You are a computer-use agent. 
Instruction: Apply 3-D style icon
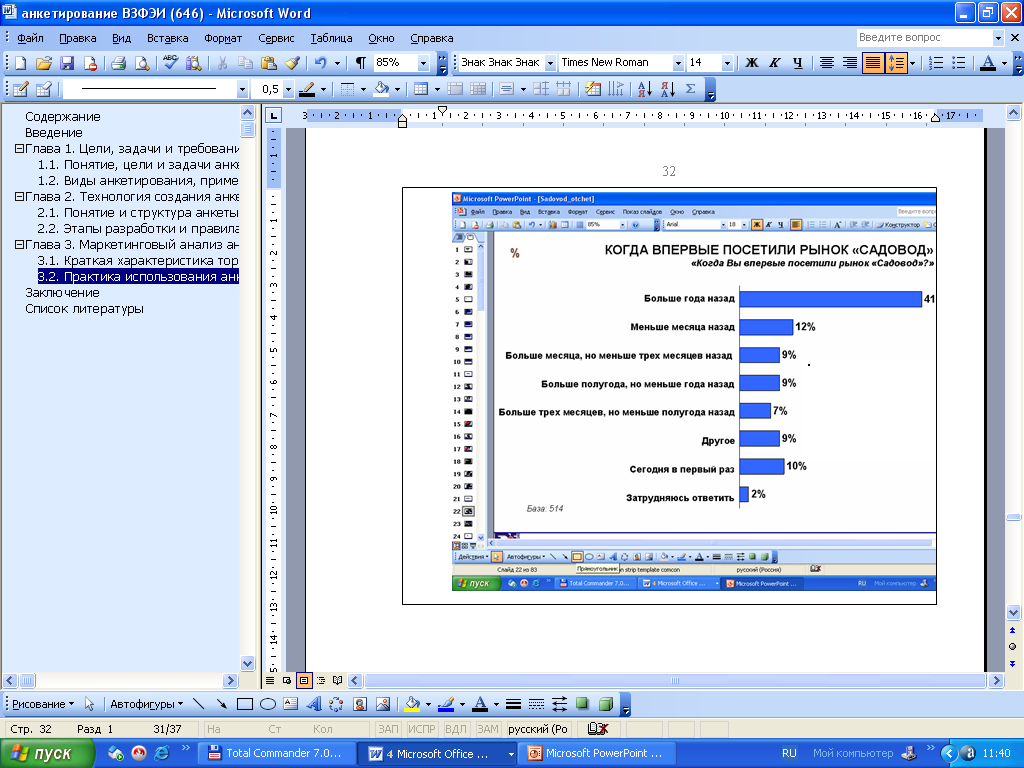click(606, 704)
